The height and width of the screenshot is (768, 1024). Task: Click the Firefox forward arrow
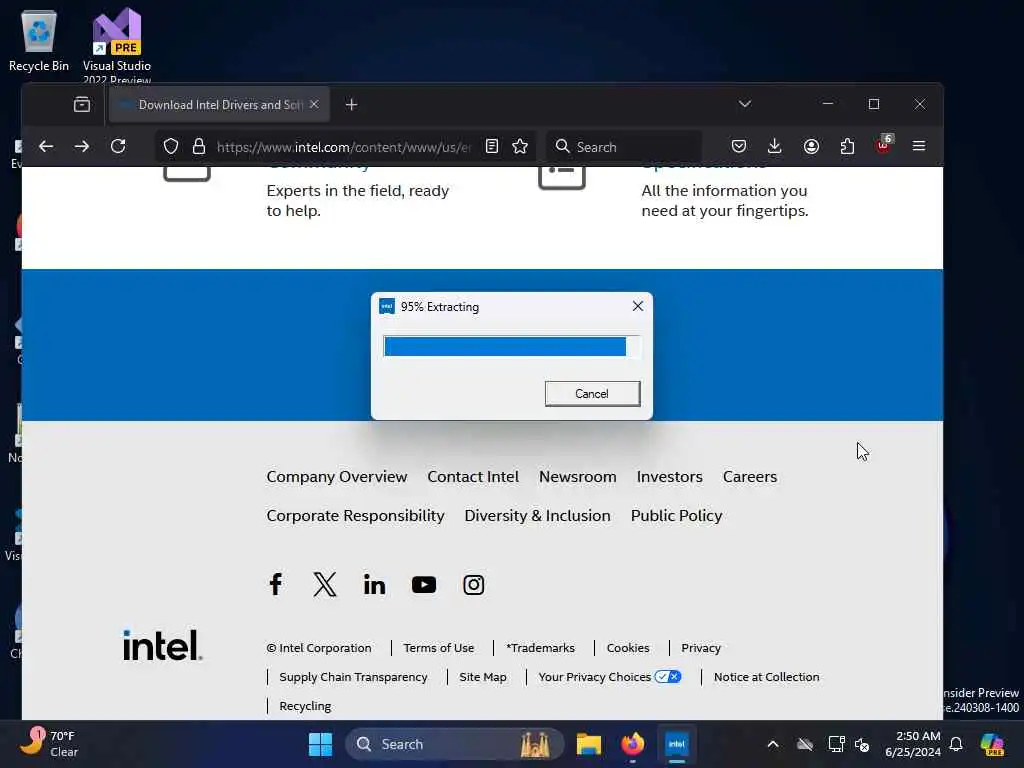tap(82, 146)
